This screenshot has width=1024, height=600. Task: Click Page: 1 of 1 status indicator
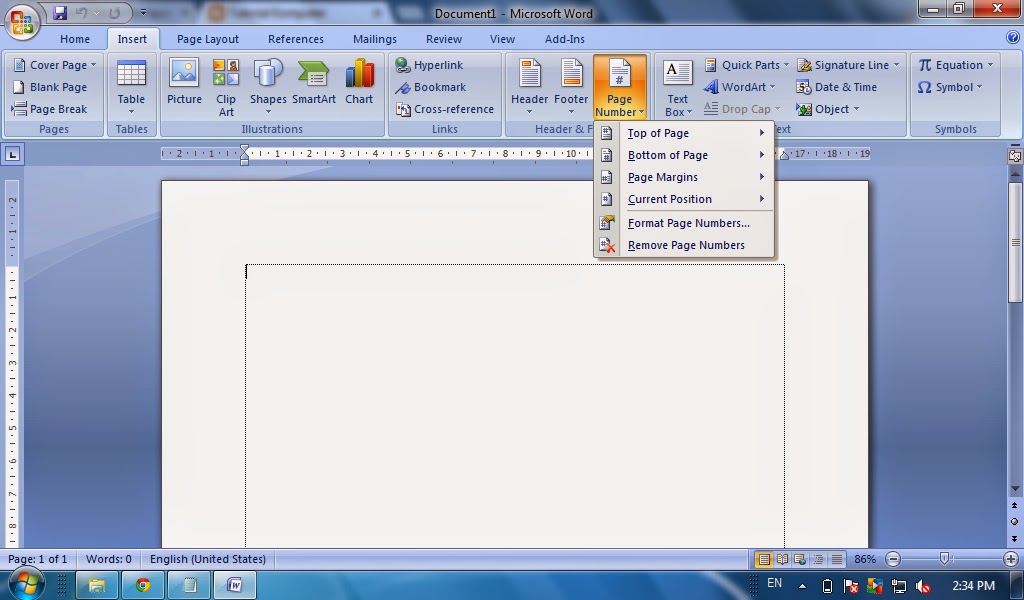coord(37,559)
